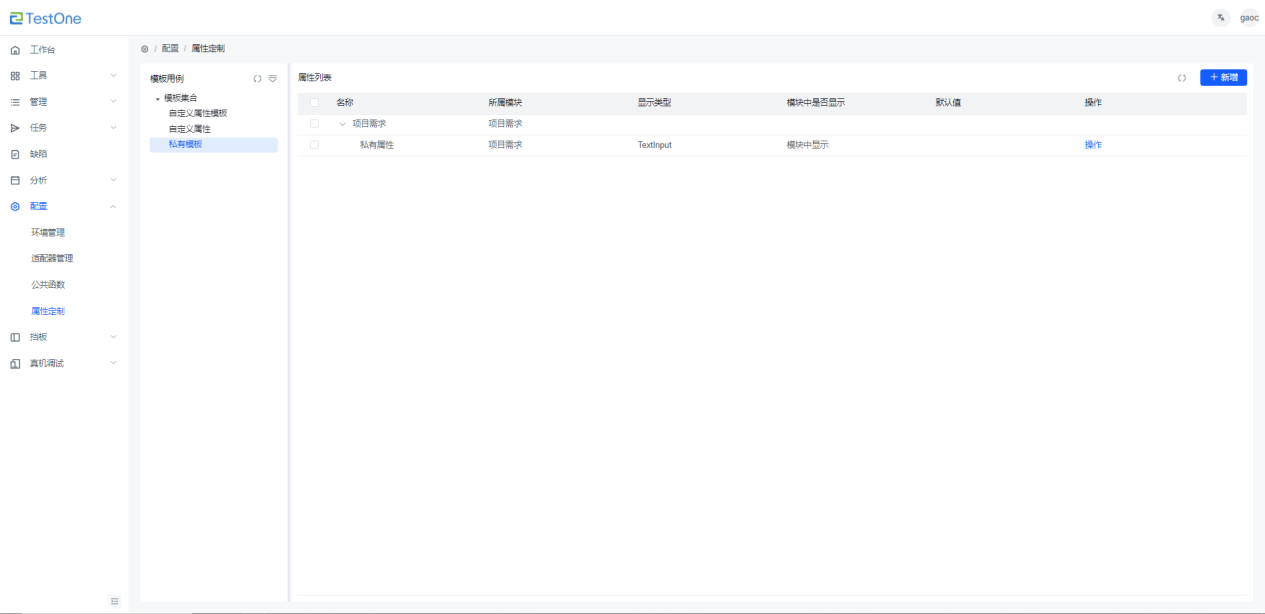
Task: Expand the 真机调试 sidebar menu chevron
Action: click(113, 363)
